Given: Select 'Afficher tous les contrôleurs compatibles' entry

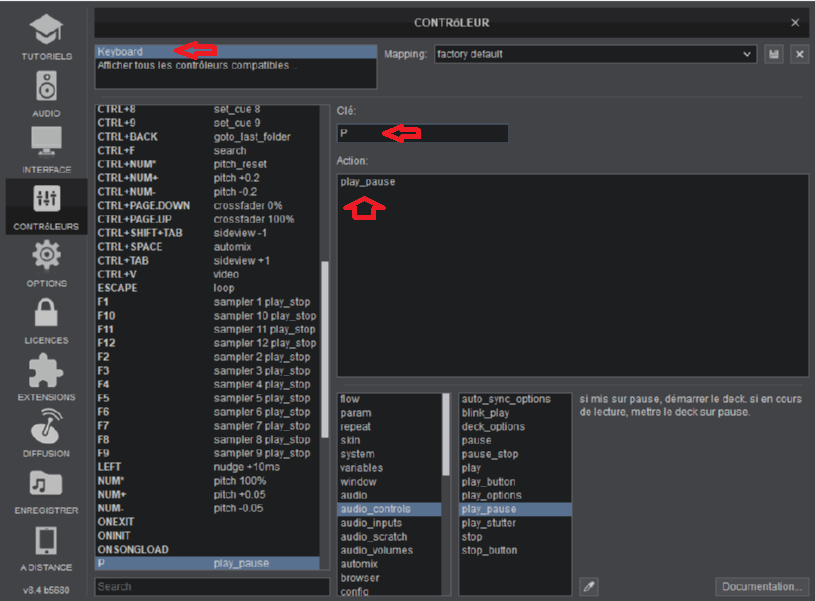Looking at the screenshot, I should [x=196, y=65].
